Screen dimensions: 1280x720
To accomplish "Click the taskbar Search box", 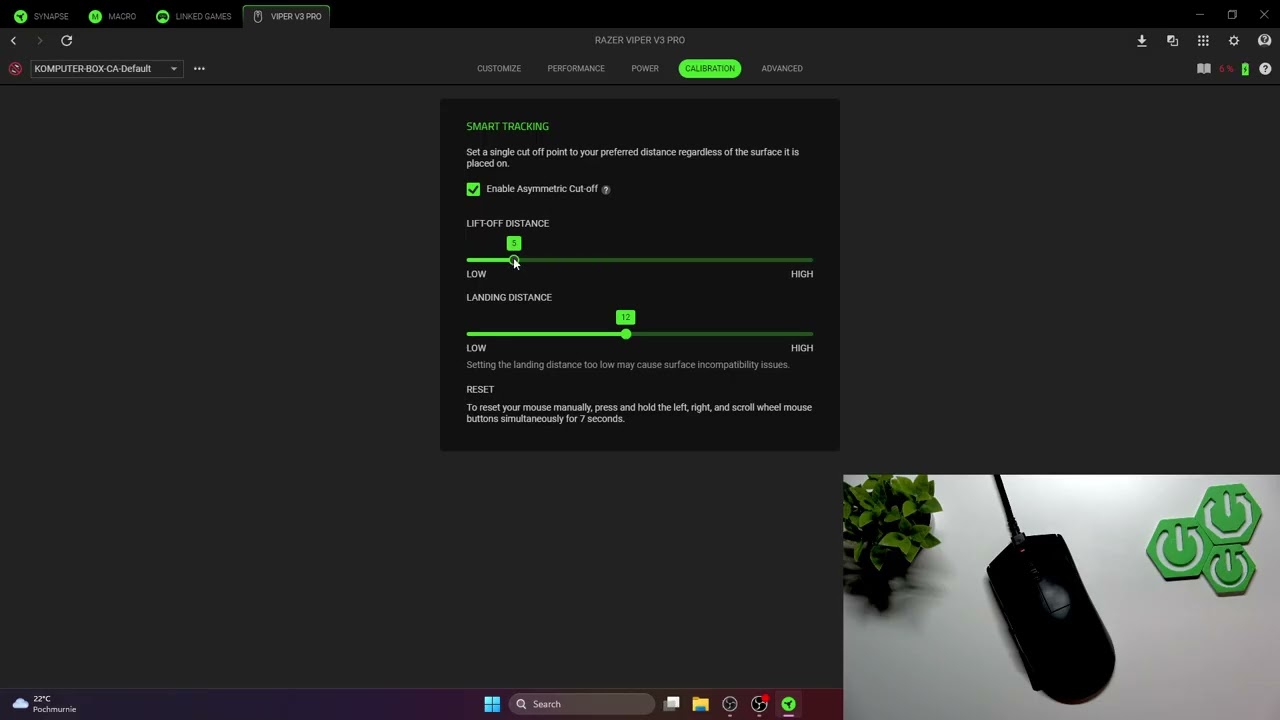I will click(x=582, y=704).
